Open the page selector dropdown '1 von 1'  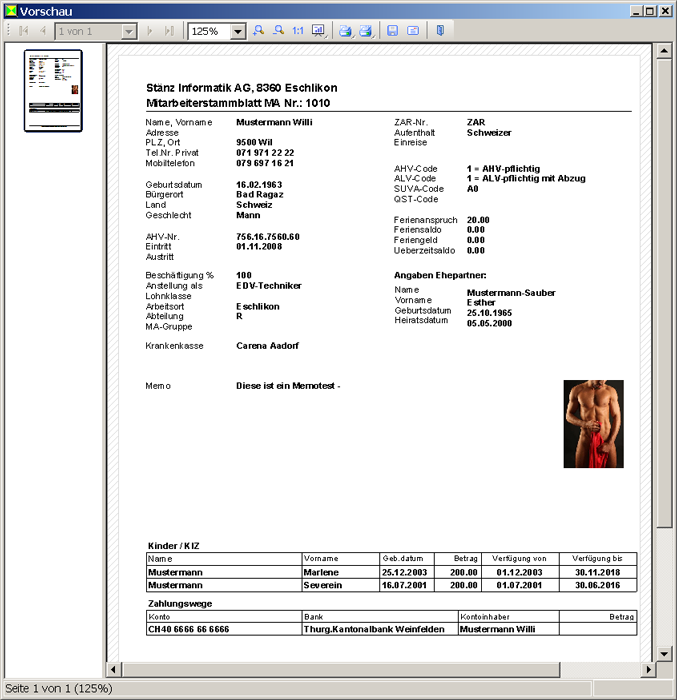point(128,32)
